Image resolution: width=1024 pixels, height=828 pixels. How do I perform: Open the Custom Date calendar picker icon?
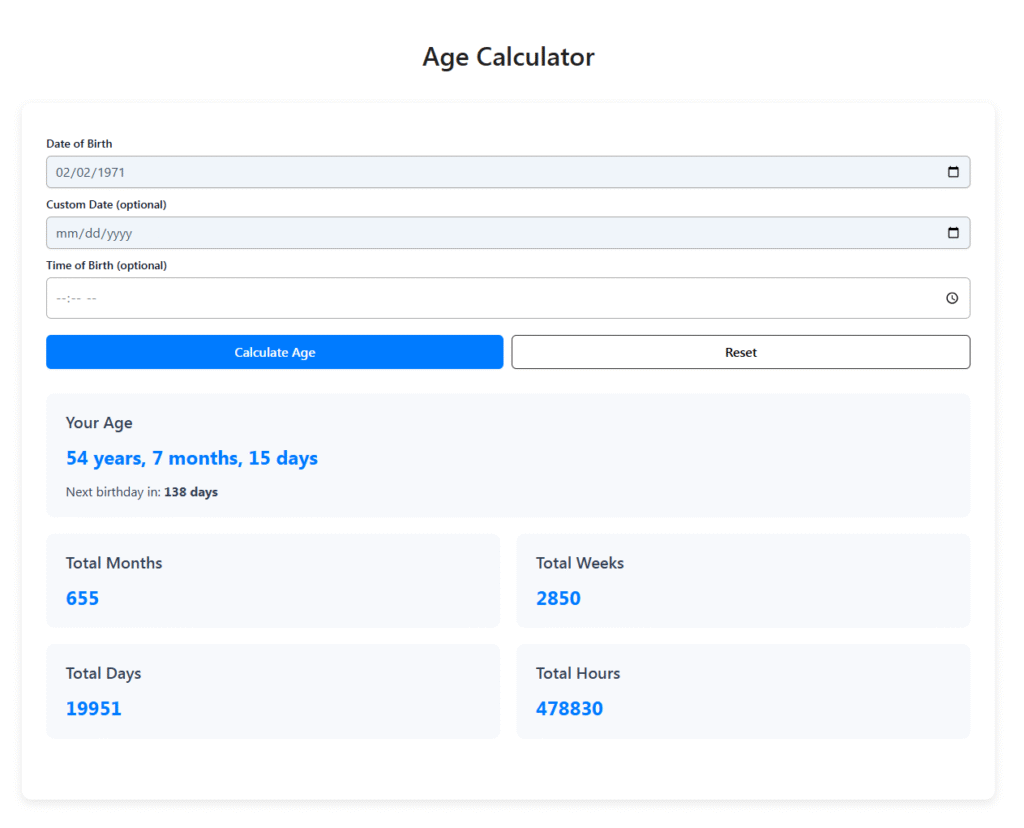pyautogui.click(x=952, y=233)
